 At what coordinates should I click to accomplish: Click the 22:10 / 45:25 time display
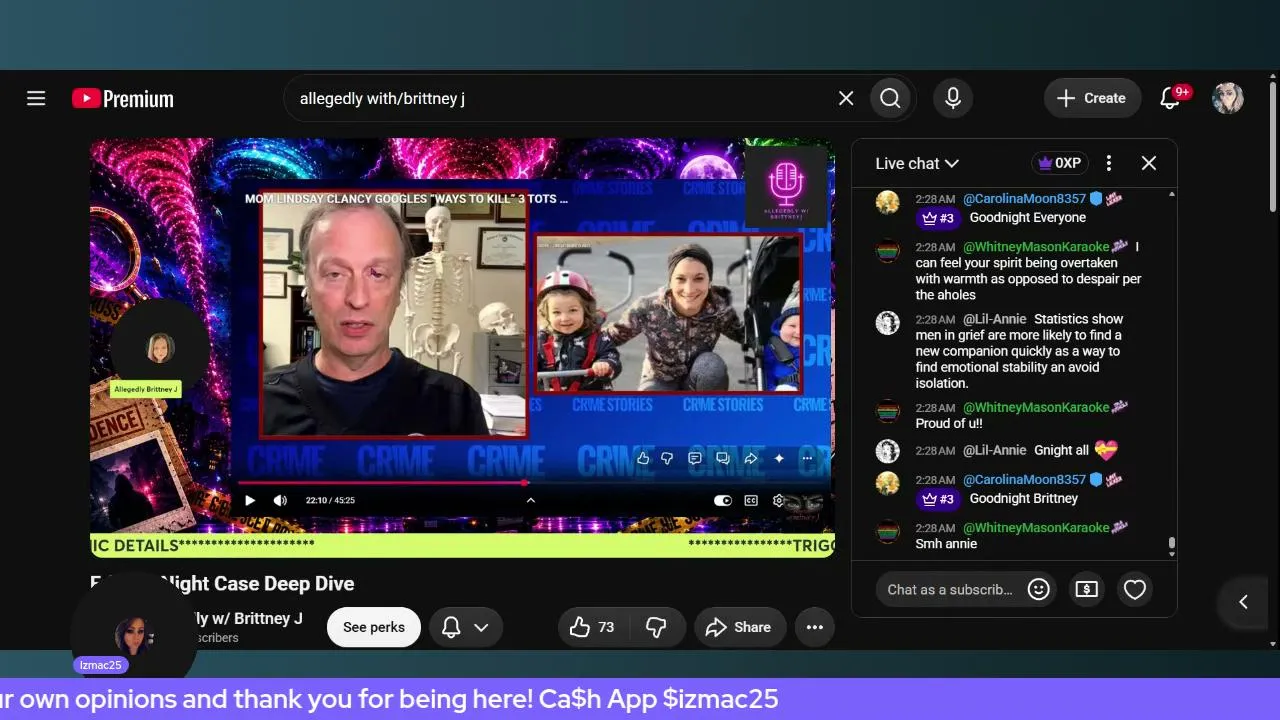coord(330,500)
